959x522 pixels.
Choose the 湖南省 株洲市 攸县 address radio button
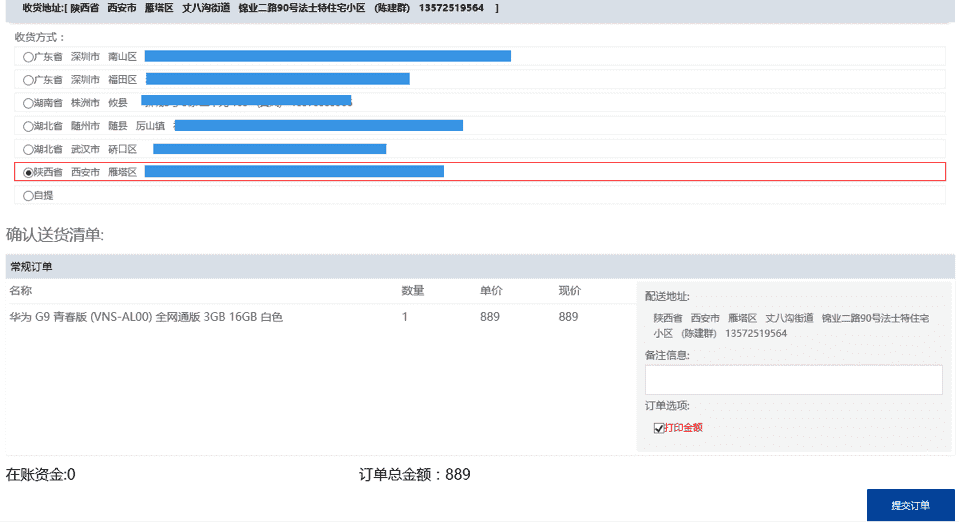(28, 103)
